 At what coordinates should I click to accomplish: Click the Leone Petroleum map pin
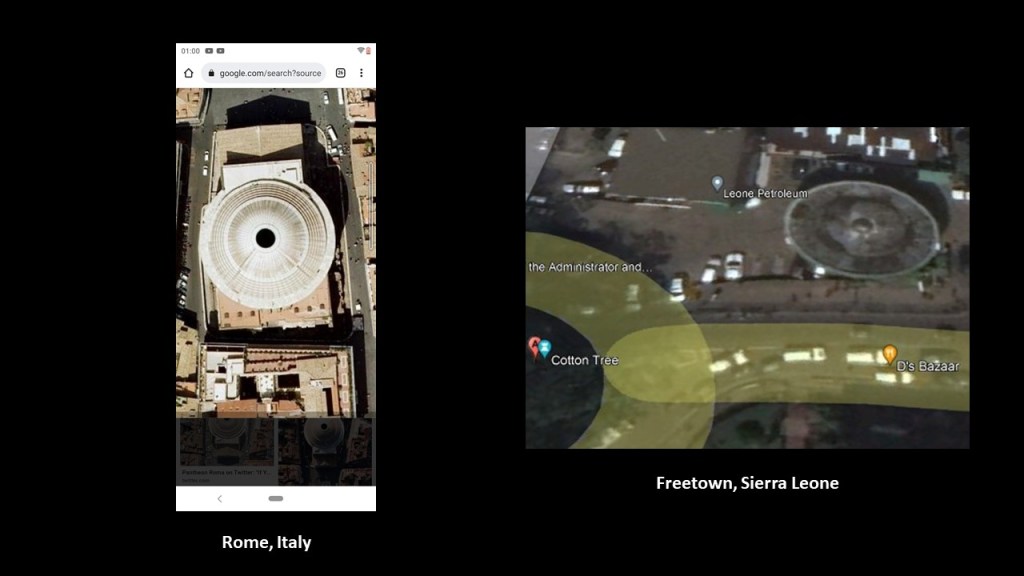[717, 183]
